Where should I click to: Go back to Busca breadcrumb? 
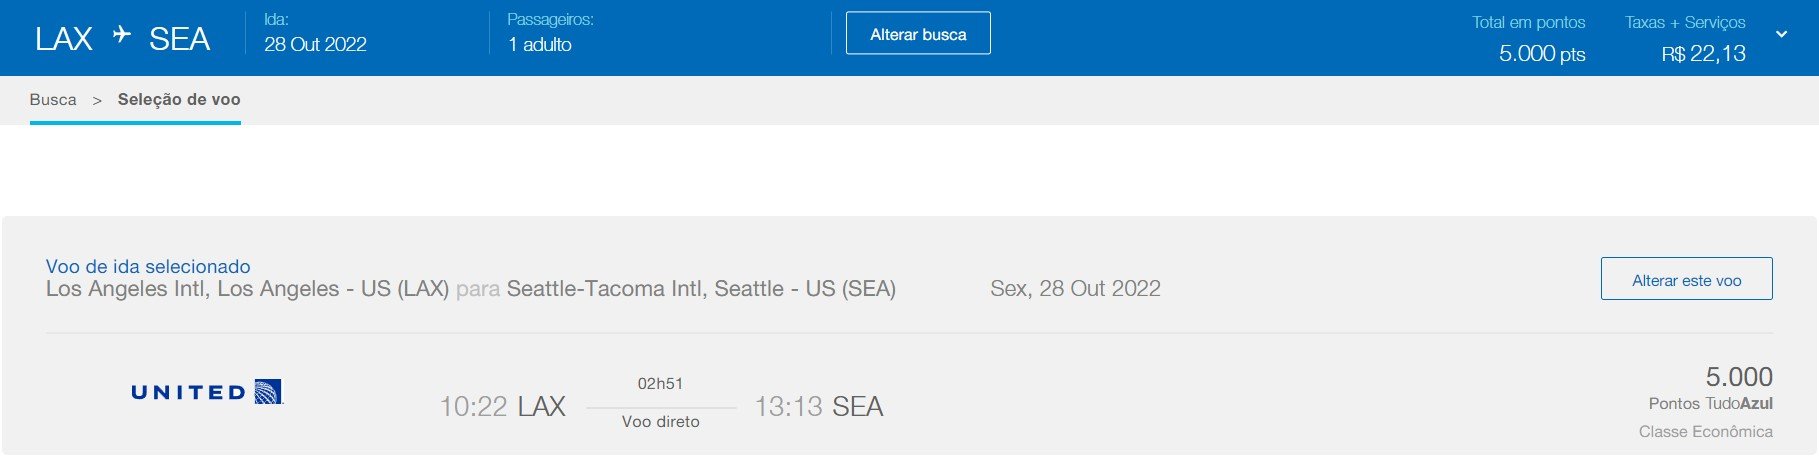pyautogui.click(x=53, y=100)
